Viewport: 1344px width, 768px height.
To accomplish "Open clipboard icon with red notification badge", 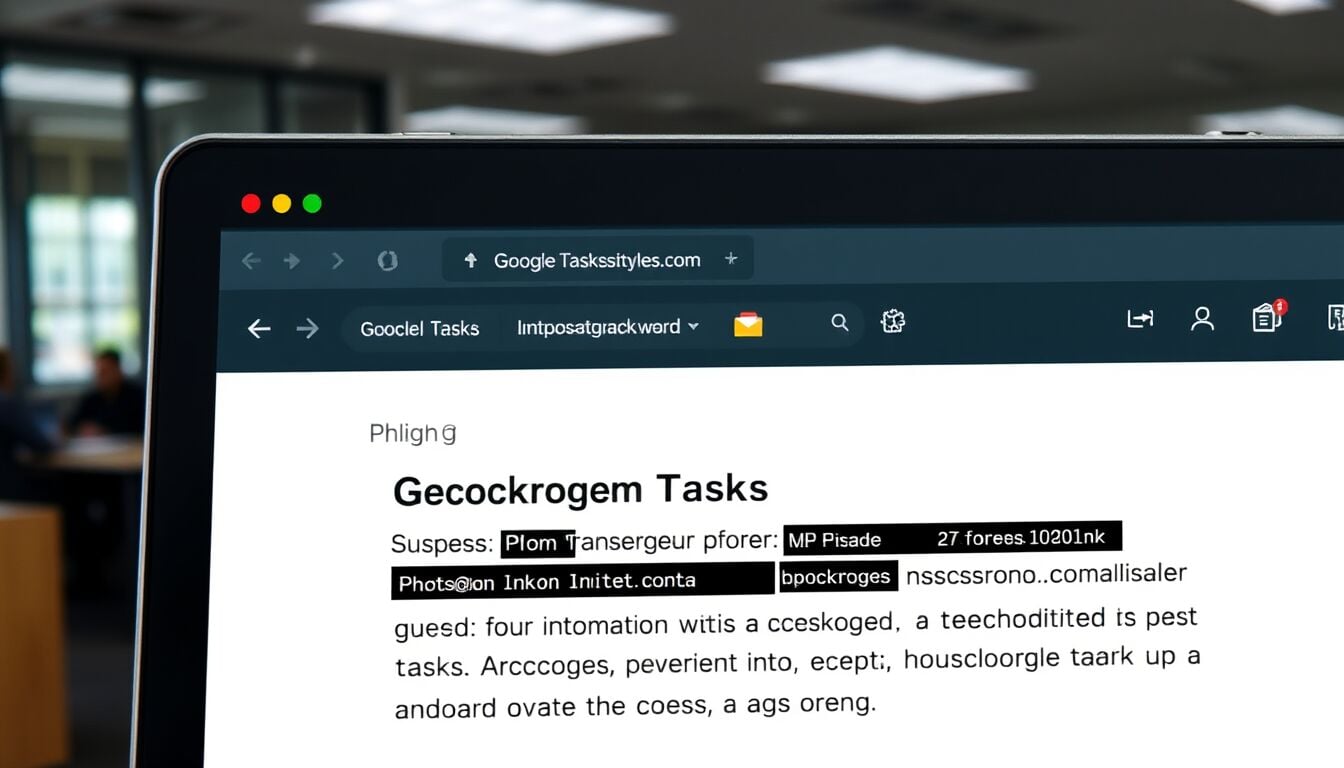I will [x=1267, y=317].
